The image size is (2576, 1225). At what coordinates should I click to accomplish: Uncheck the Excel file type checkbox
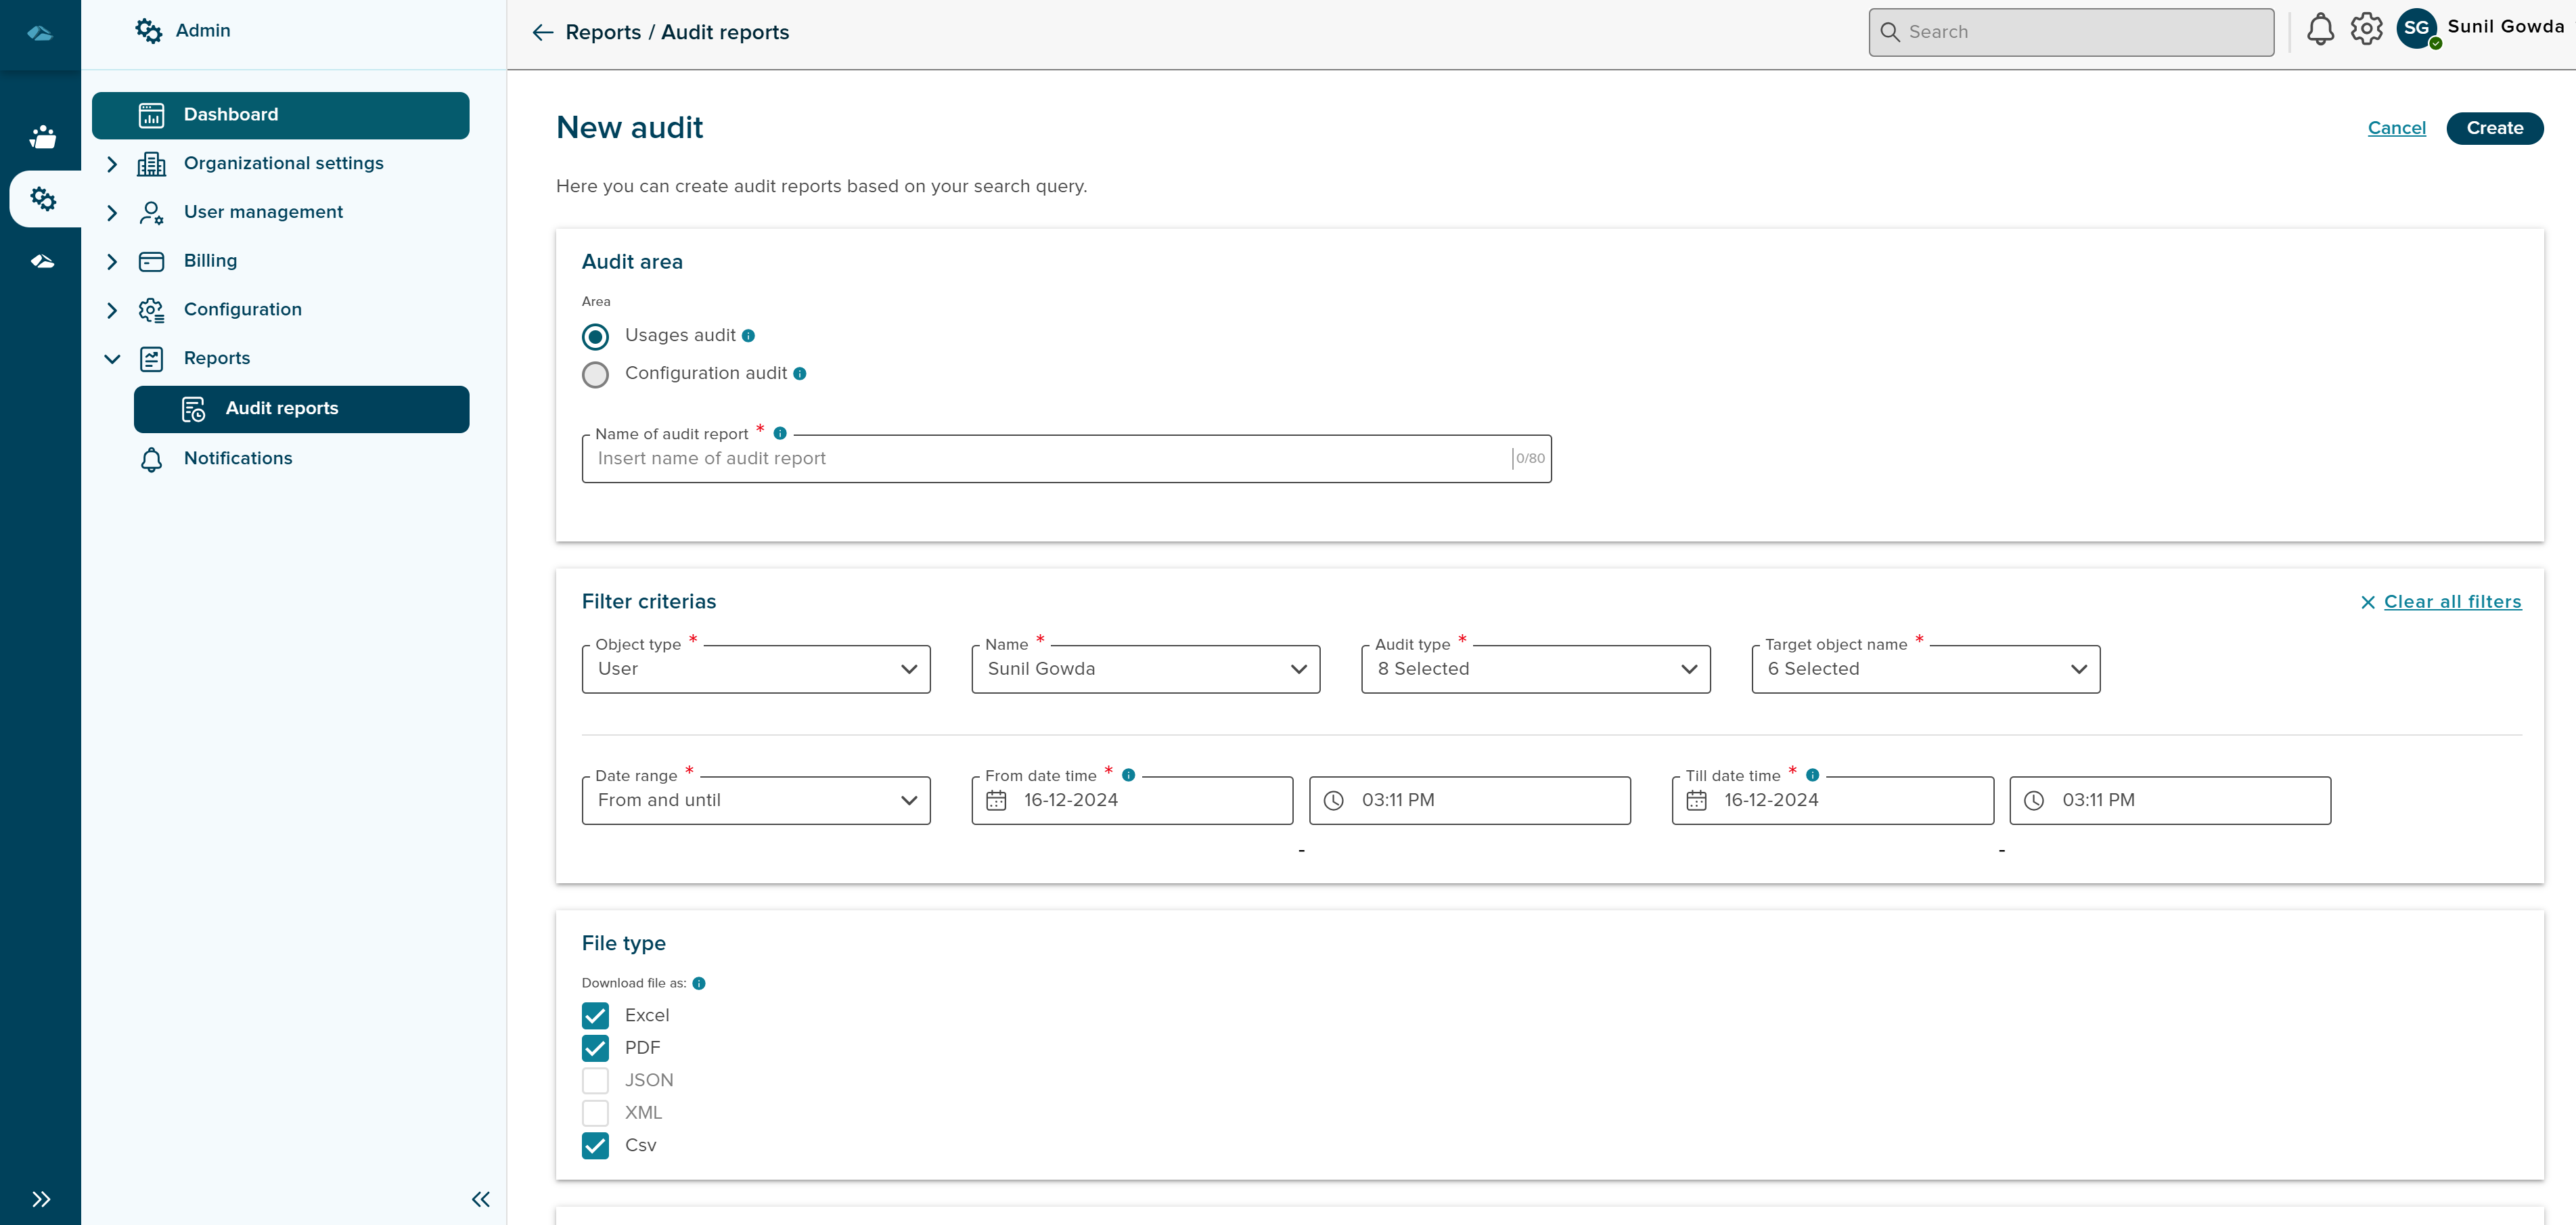pos(595,1015)
